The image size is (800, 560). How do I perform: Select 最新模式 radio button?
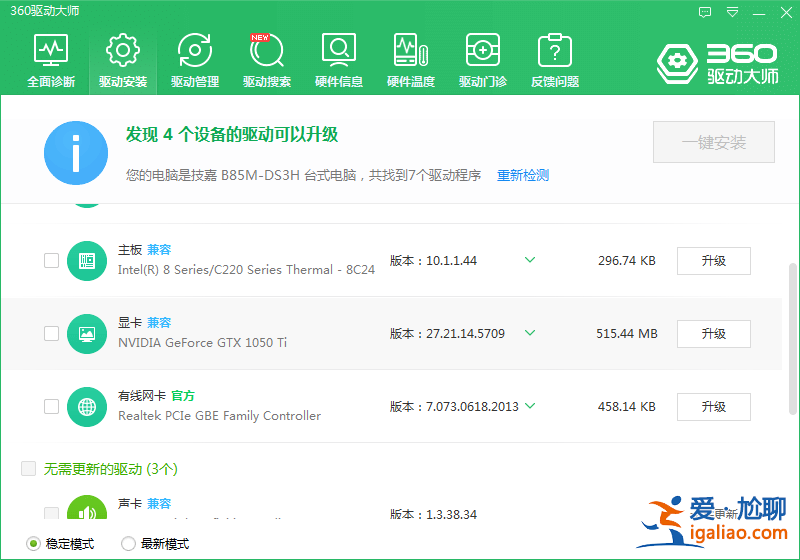pyautogui.click(x=128, y=544)
